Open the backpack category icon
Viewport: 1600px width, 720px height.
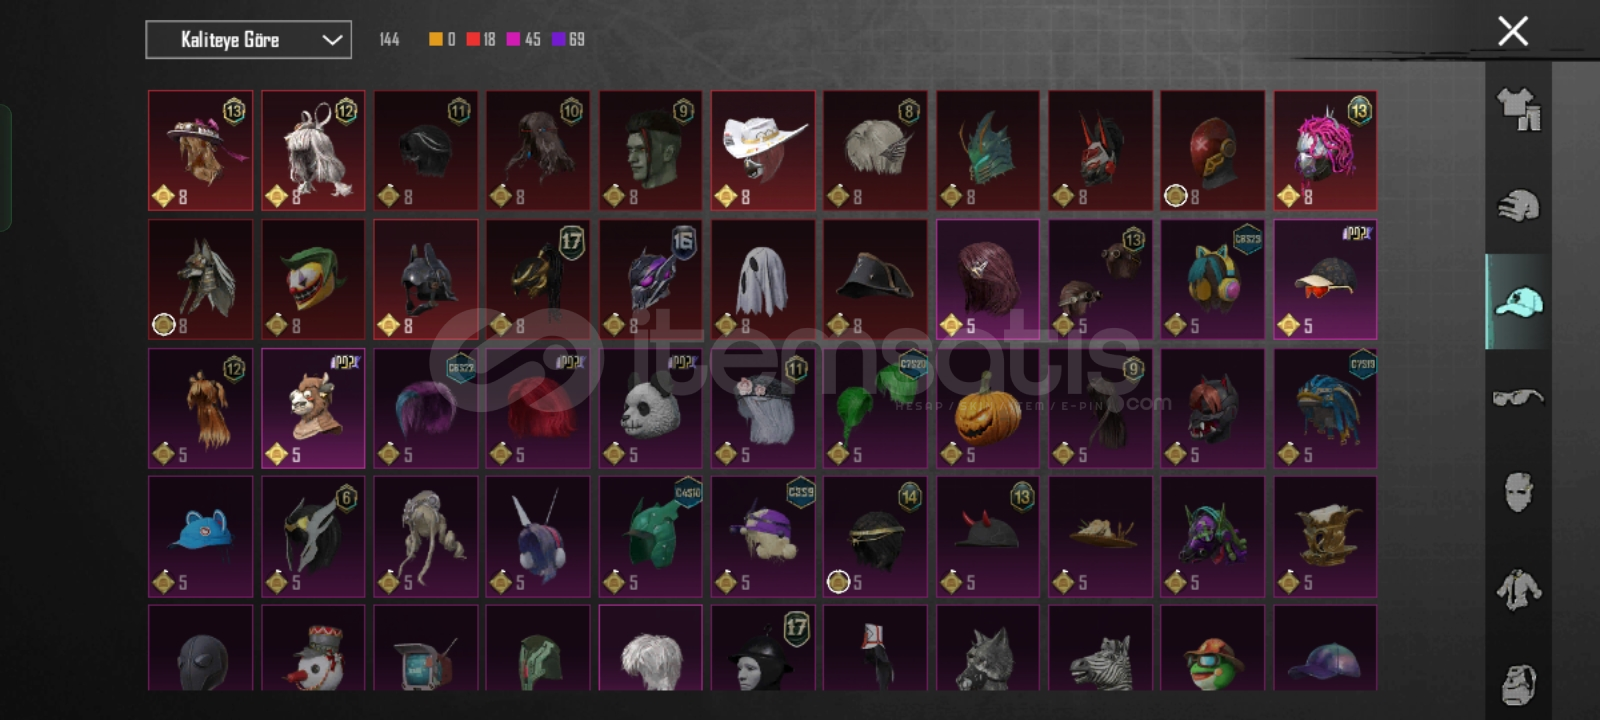[1518, 684]
